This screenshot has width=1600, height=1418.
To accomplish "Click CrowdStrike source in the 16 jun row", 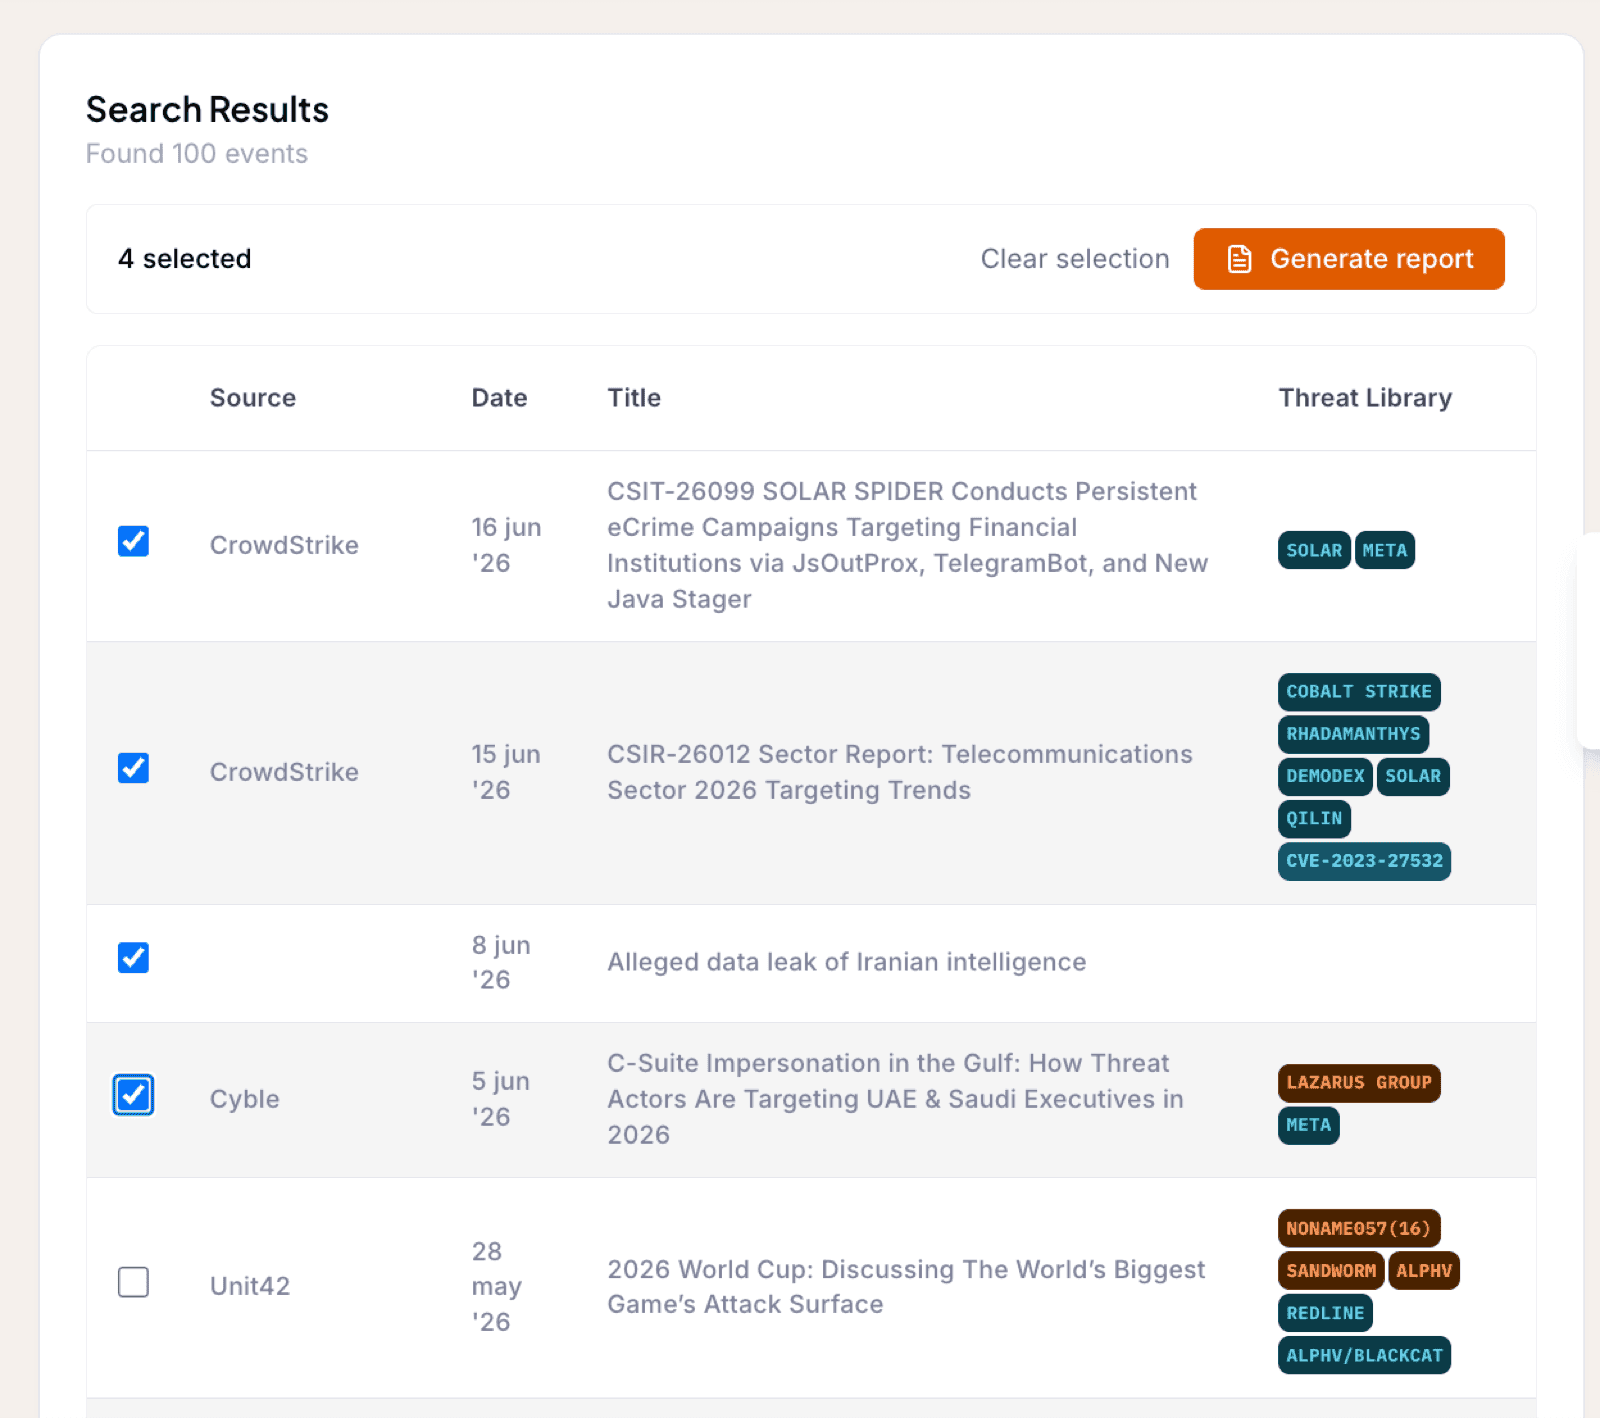I will click(x=284, y=545).
